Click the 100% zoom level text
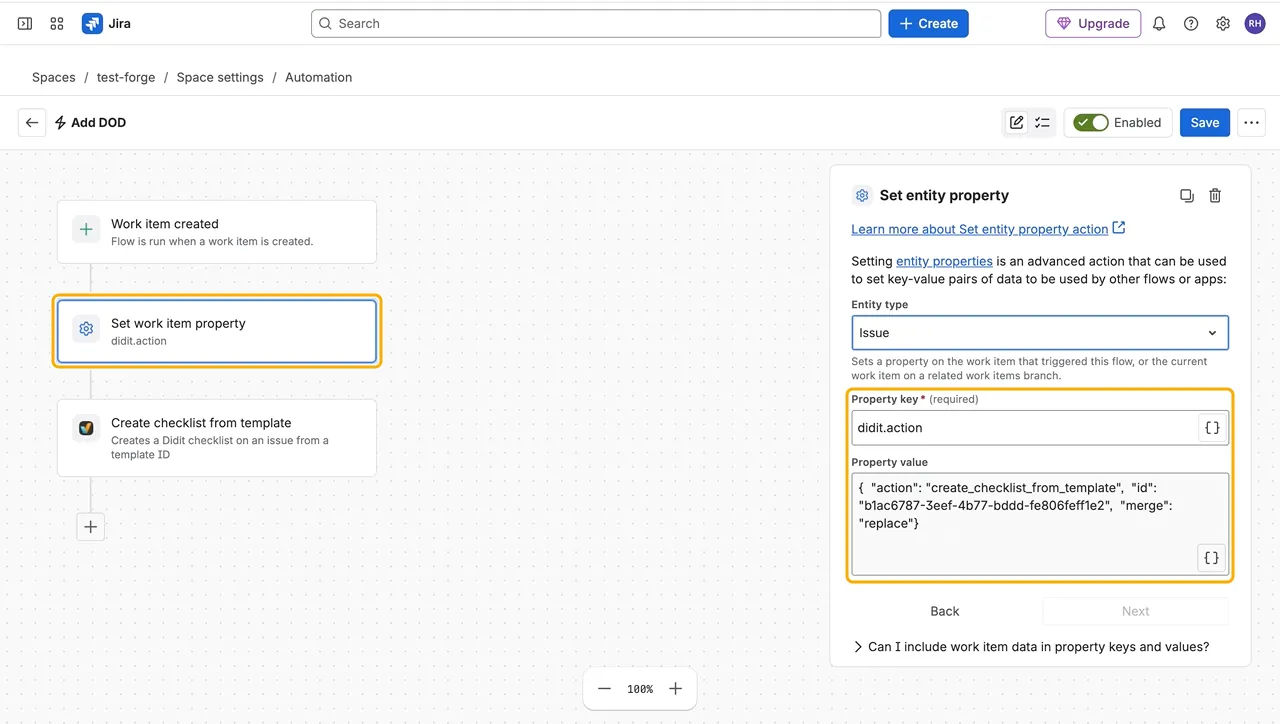This screenshot has height=724, width=1280. click(640, 689)
